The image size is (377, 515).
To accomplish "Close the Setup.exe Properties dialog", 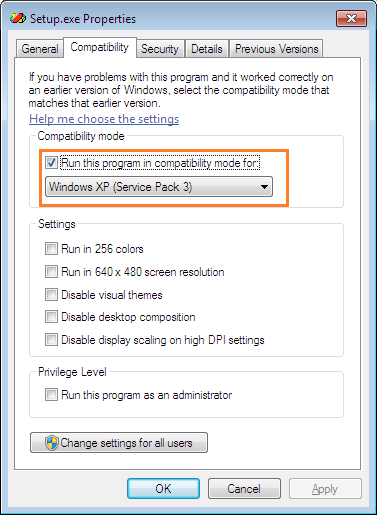I will click(351, 18).
